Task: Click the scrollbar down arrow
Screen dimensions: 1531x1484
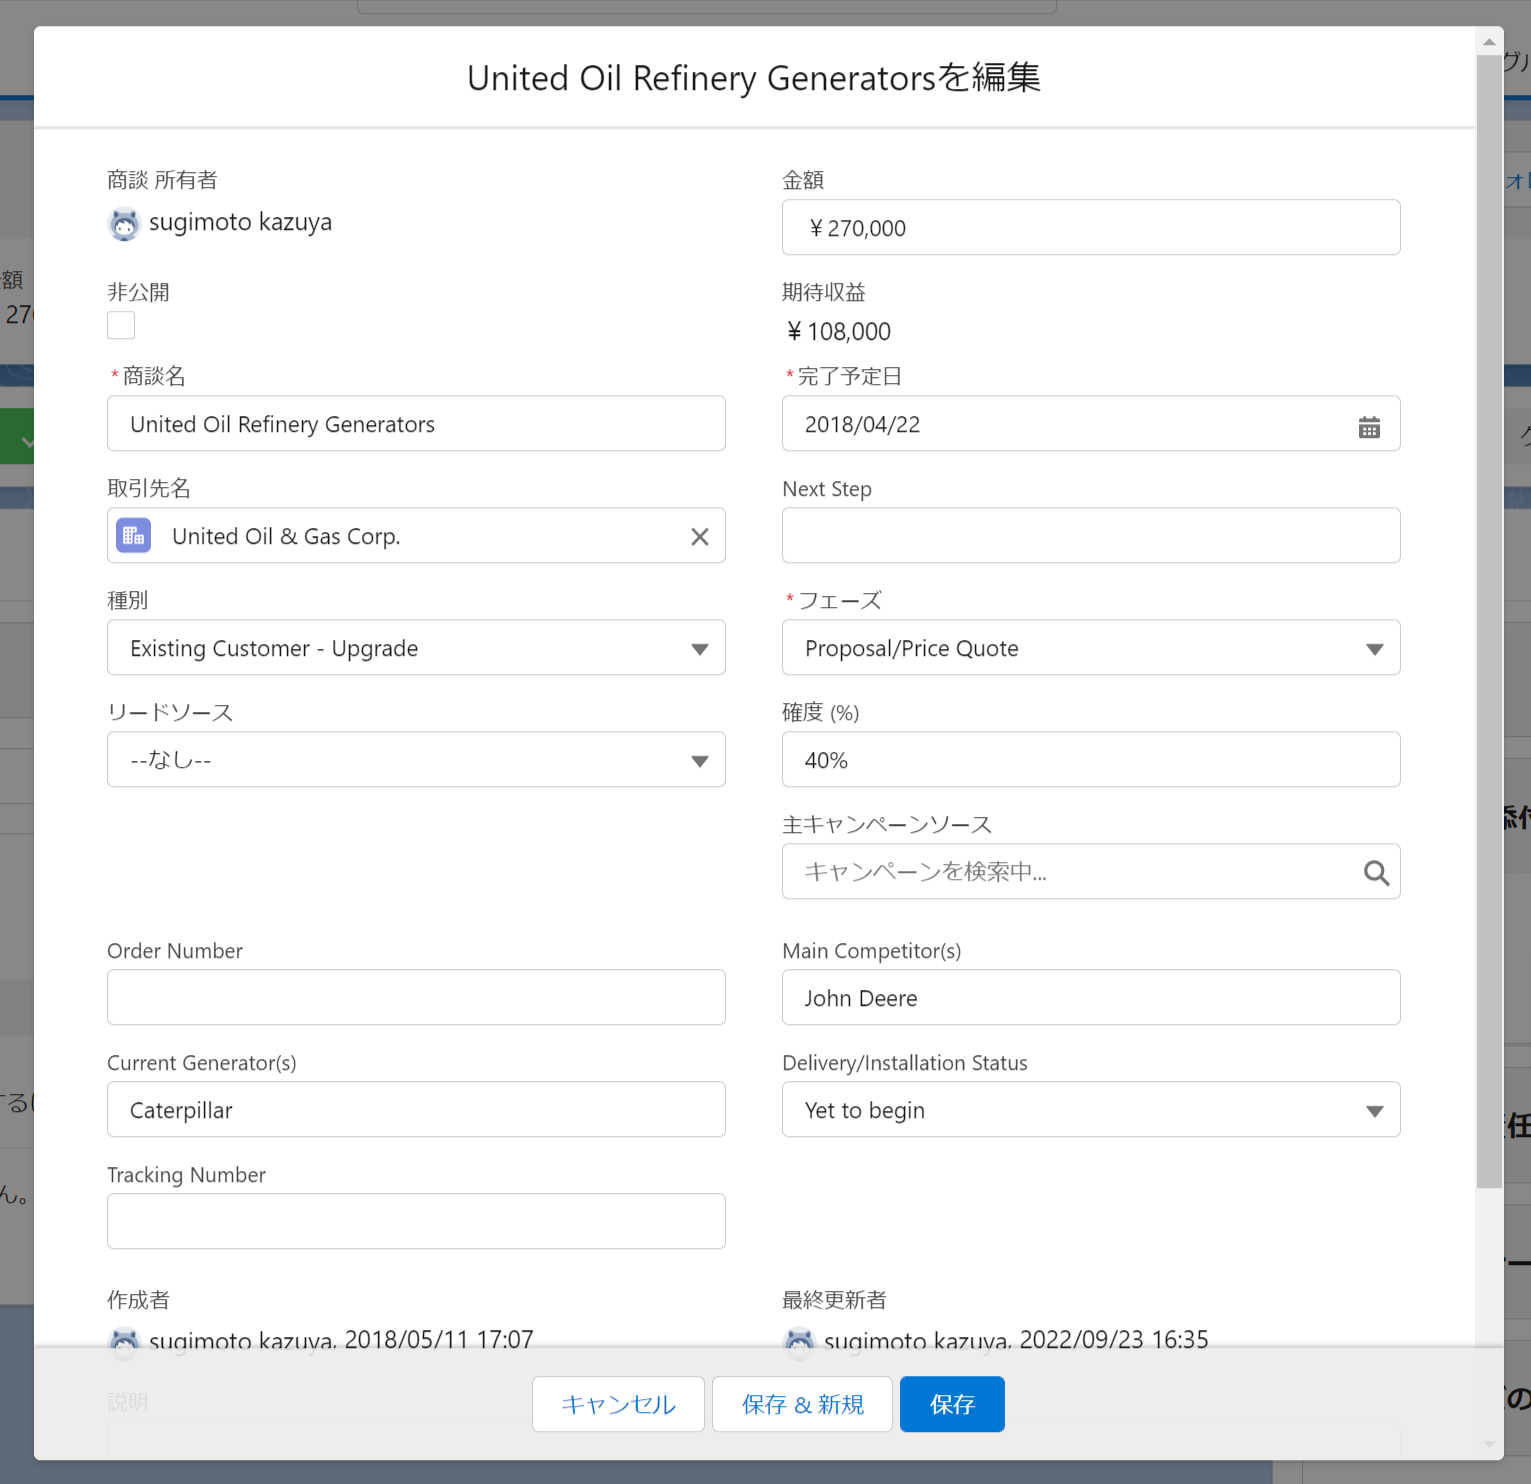Action: [1489, 1444]
